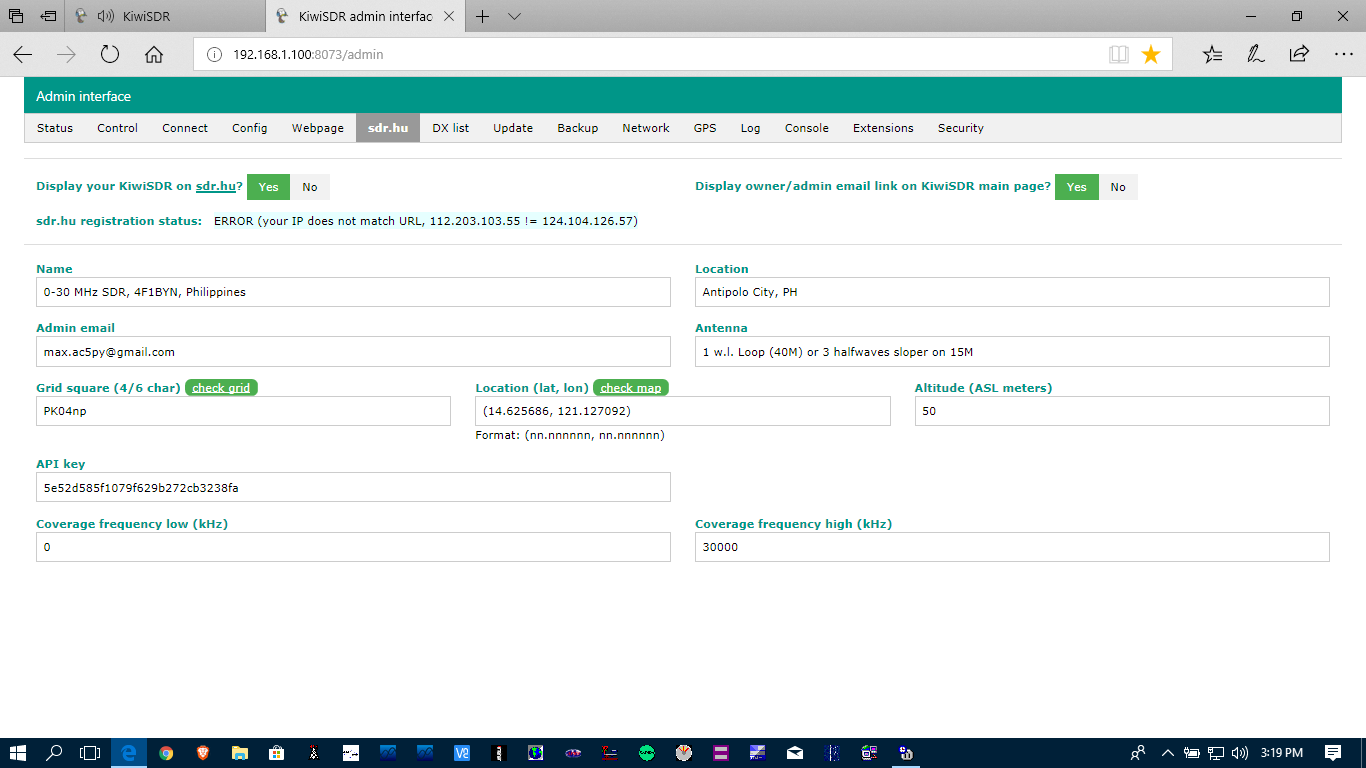Click the Coverage frequency low field

[x=353, y=547]
